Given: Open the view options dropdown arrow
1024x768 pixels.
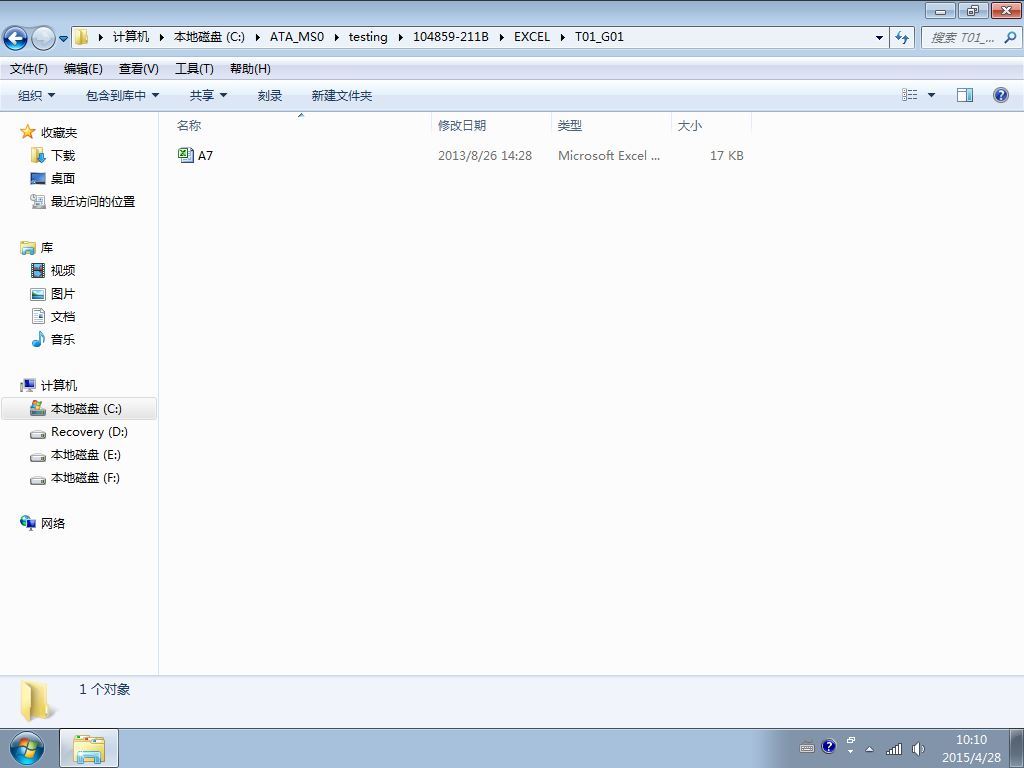Looking at the screenshot, I should (x=931, y=95).
